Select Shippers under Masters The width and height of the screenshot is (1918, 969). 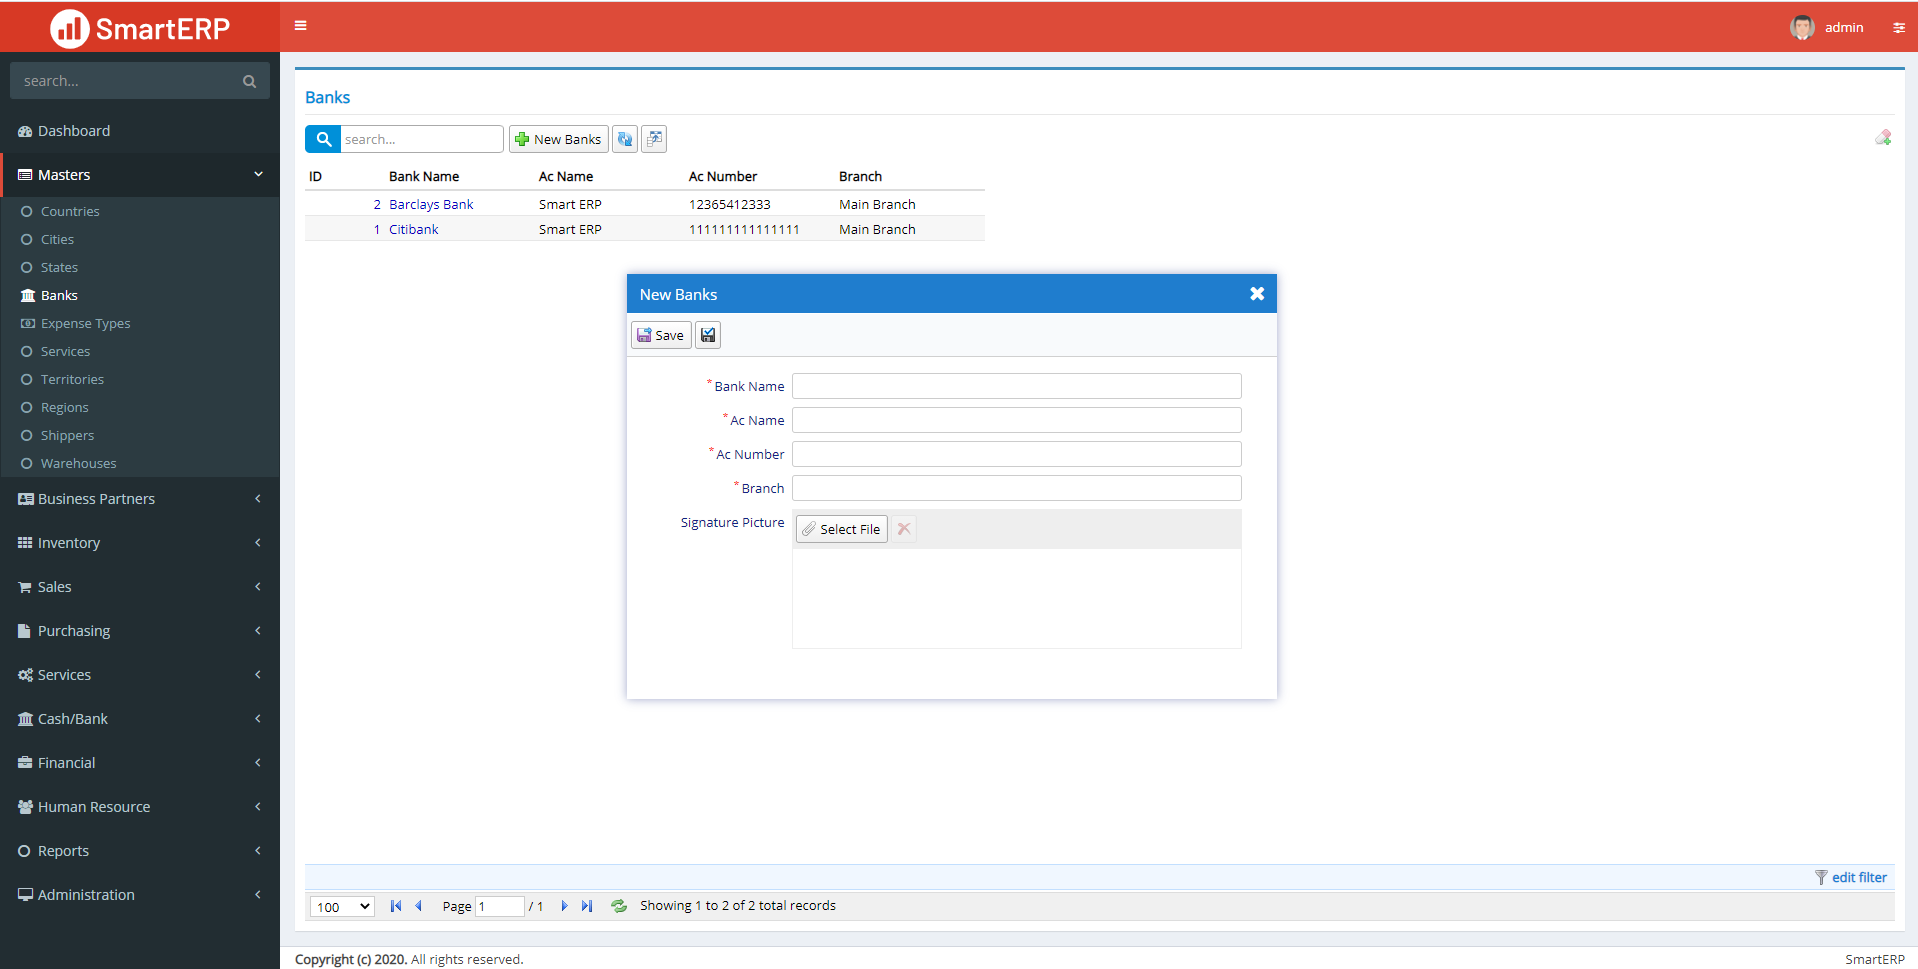click(67, 435)
